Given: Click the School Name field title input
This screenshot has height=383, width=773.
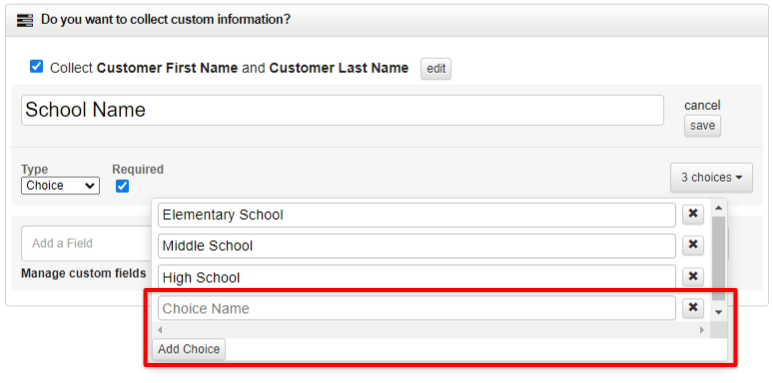Looking at the screenshot, I should [342, 110].
